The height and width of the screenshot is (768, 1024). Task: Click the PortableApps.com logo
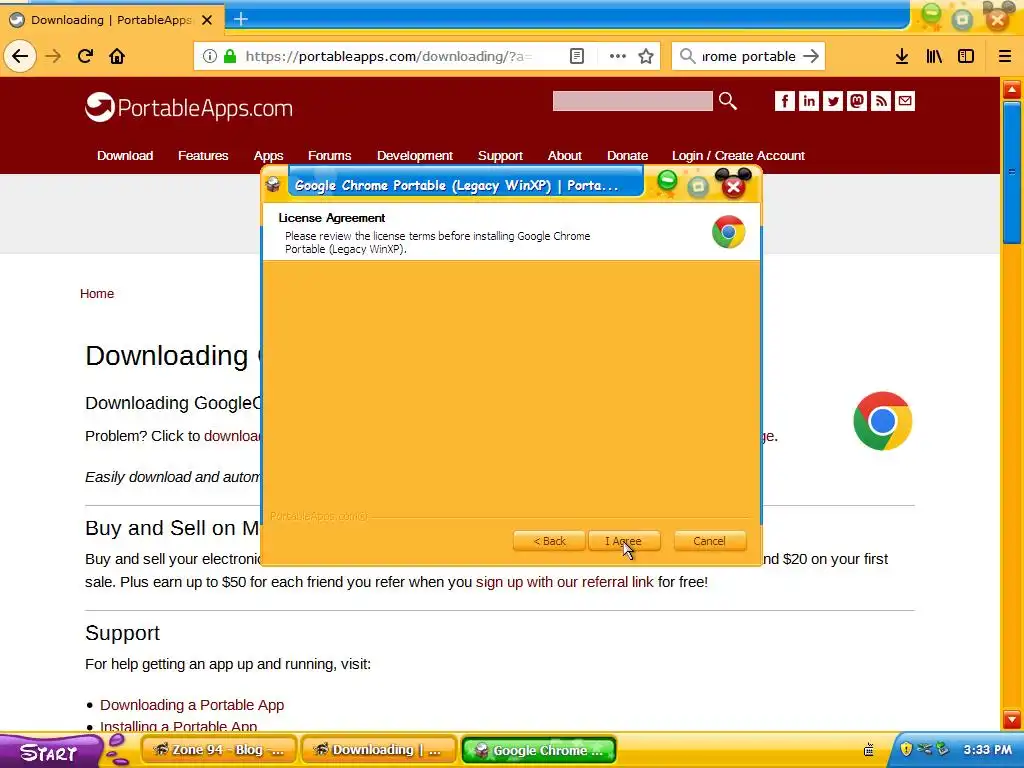(189, 107)
